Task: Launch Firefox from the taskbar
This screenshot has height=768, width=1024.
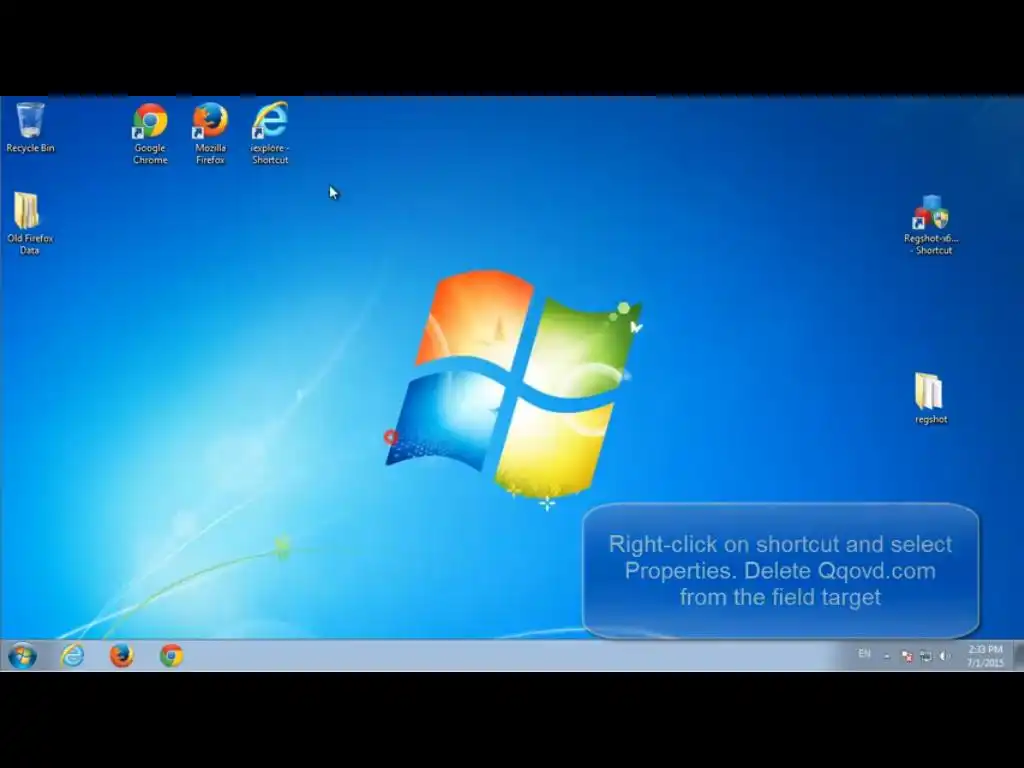Action: click(121, 656)
